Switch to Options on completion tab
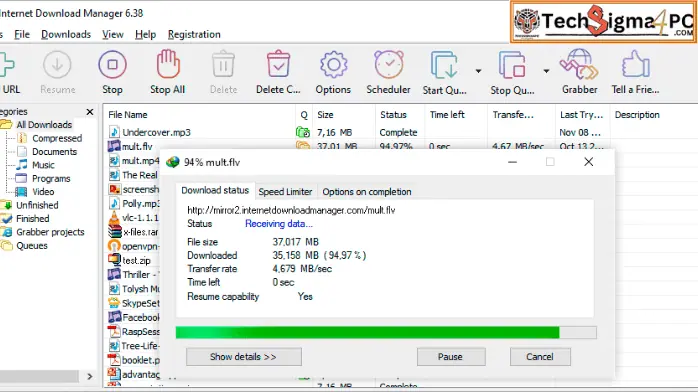The width and height of the screenshot is (698, 392). coord(367,192)
